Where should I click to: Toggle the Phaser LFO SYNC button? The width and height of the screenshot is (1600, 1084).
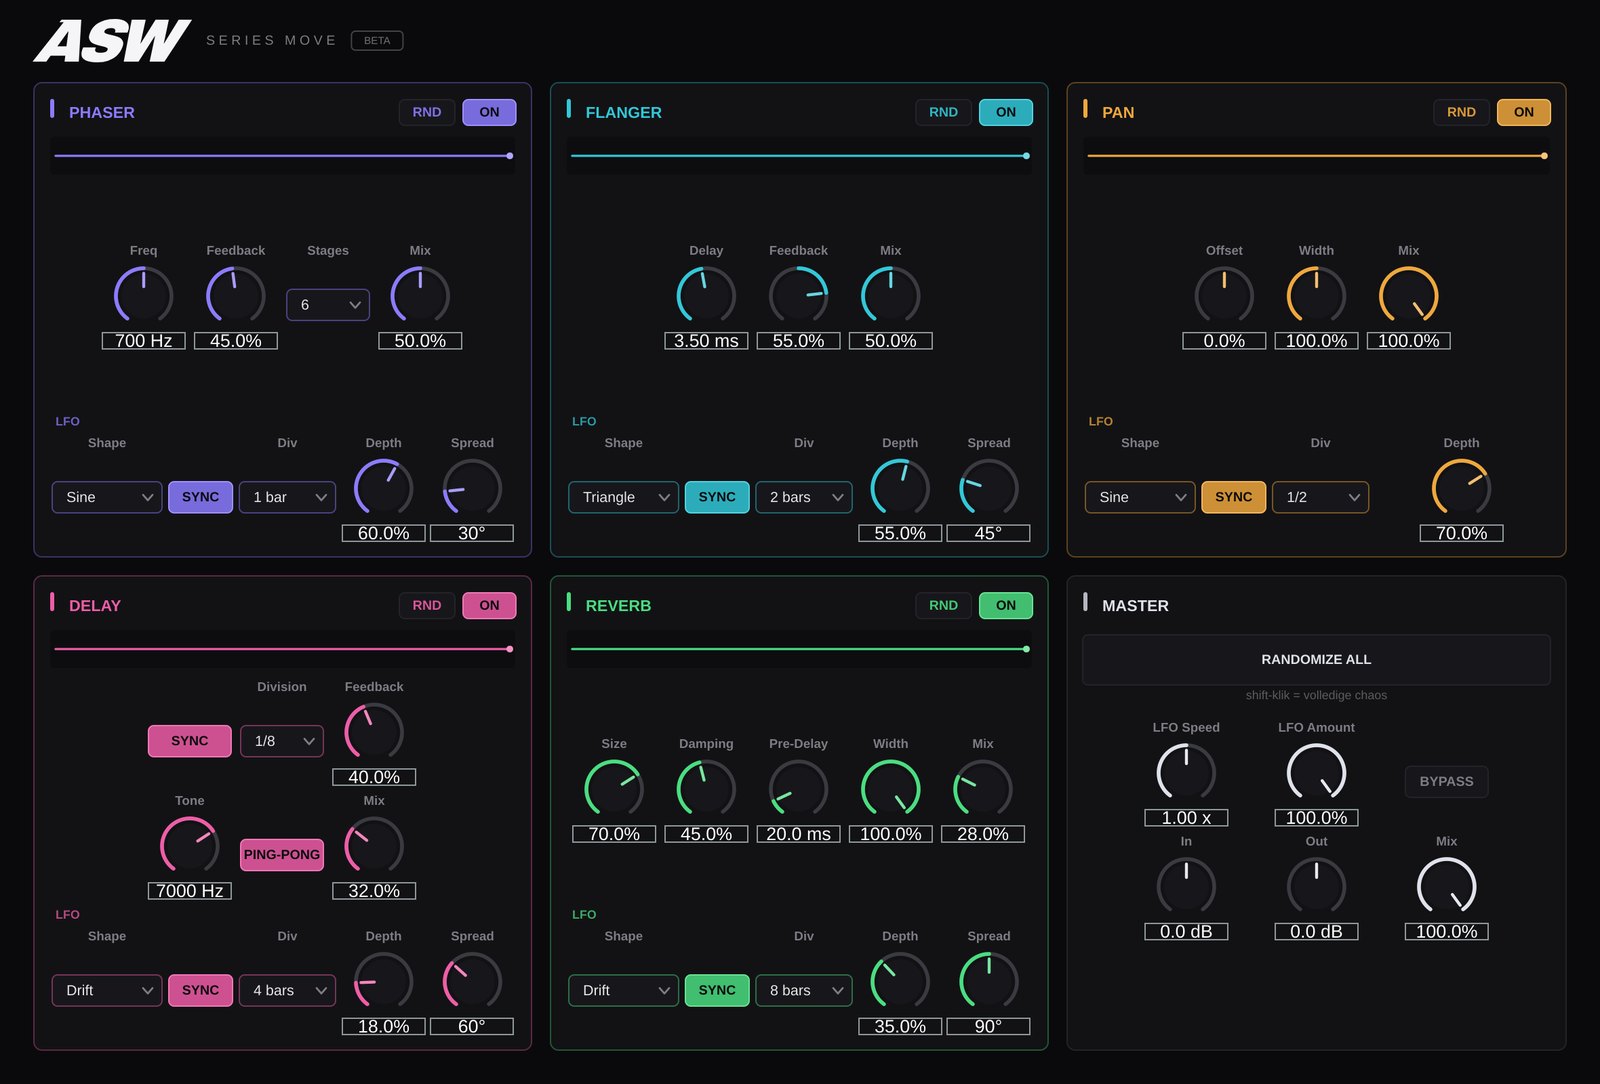click(200, 497)
